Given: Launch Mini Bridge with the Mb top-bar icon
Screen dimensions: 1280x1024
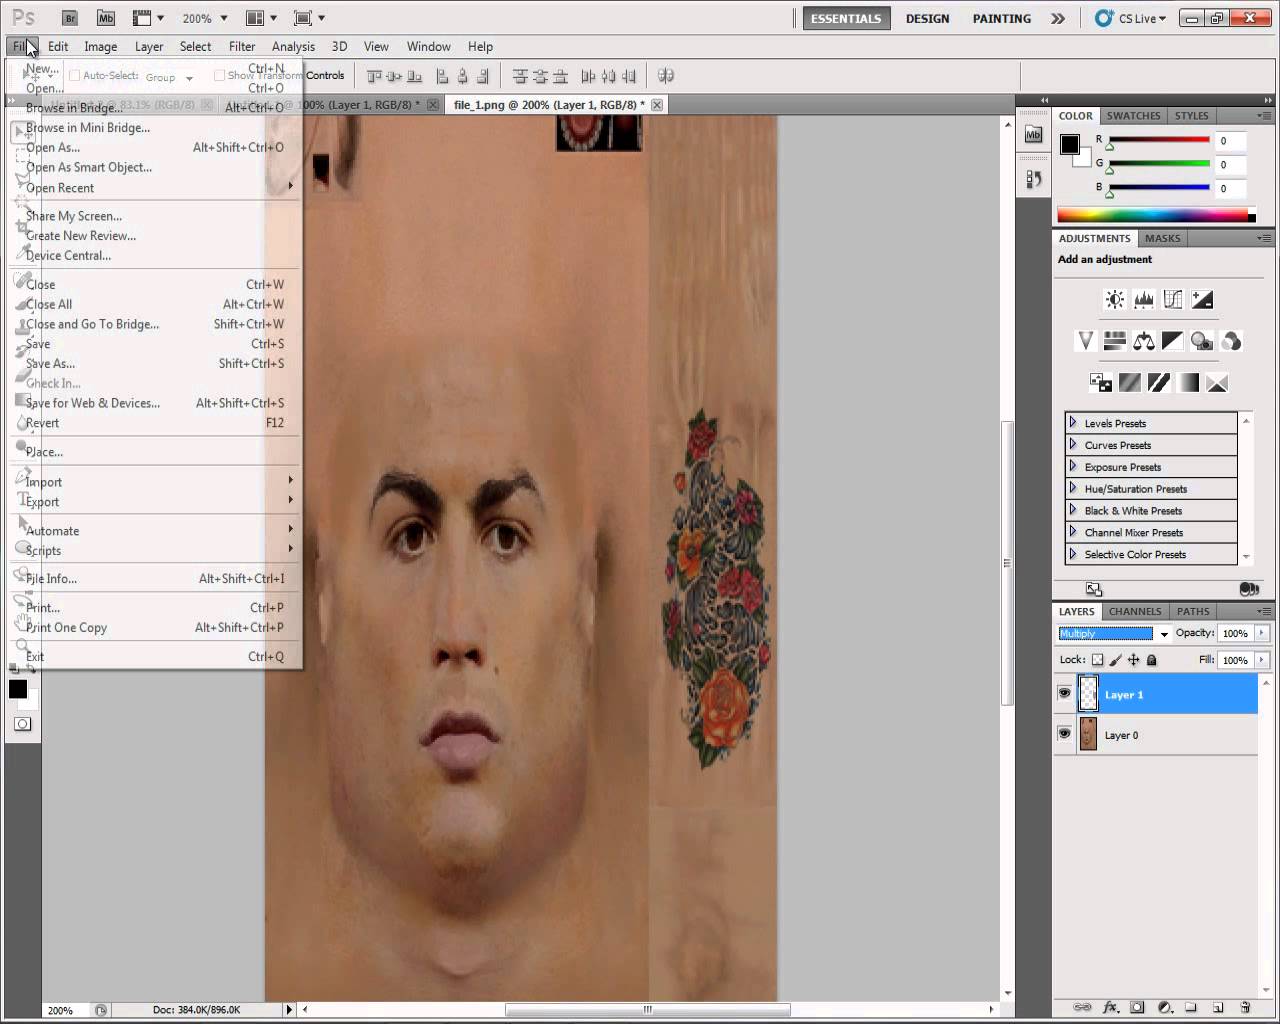Looking at the screenshot, I should point(105,18).
